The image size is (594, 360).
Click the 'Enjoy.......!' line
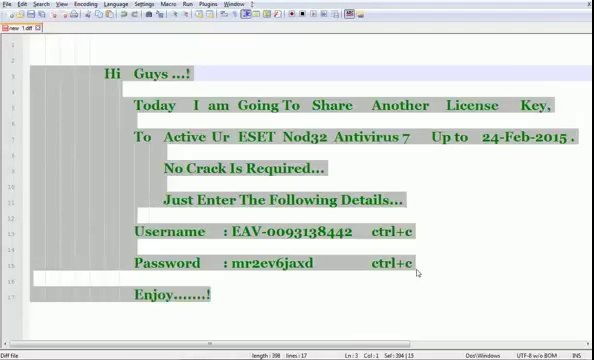tap(172, 294)
